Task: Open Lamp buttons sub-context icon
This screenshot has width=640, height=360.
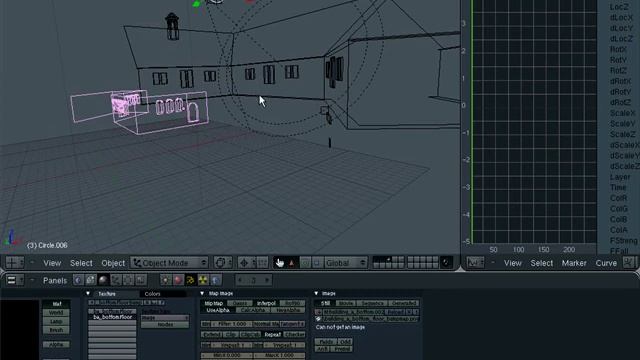Action: 165,280
